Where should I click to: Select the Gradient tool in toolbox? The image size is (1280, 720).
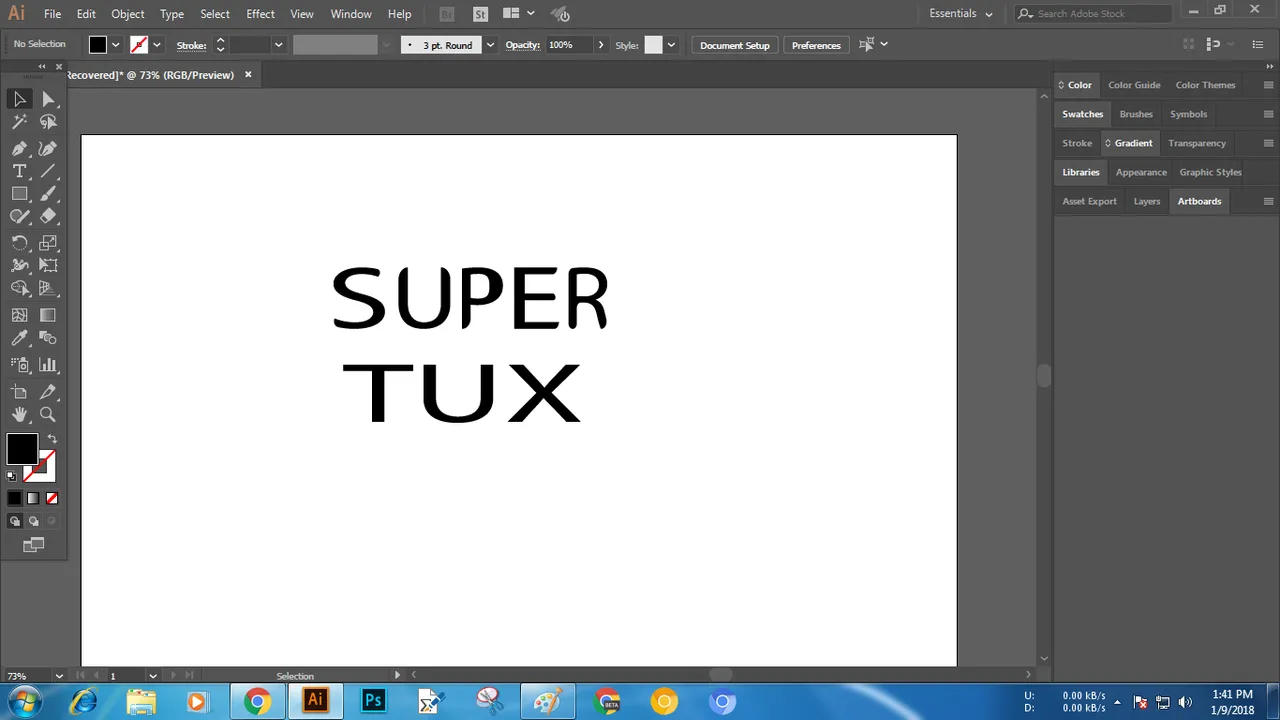tap(48, 315)
